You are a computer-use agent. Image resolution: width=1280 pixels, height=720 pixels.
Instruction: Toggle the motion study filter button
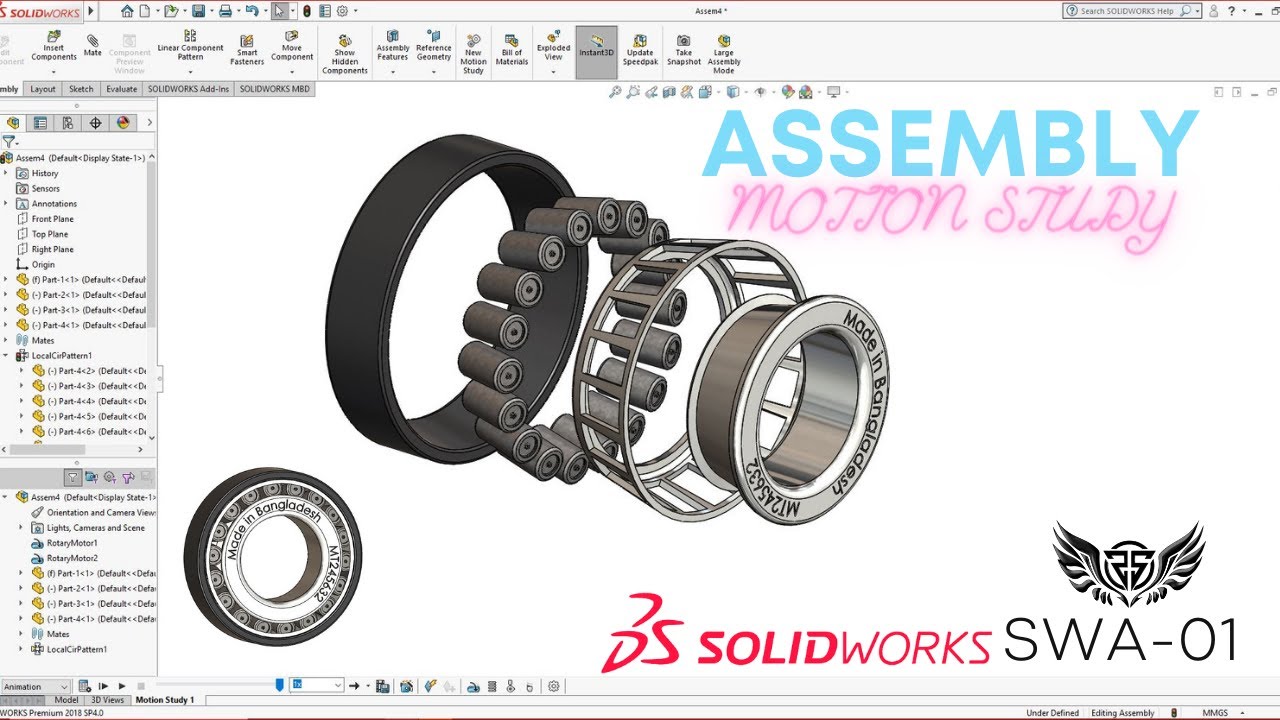coord(73,478)
